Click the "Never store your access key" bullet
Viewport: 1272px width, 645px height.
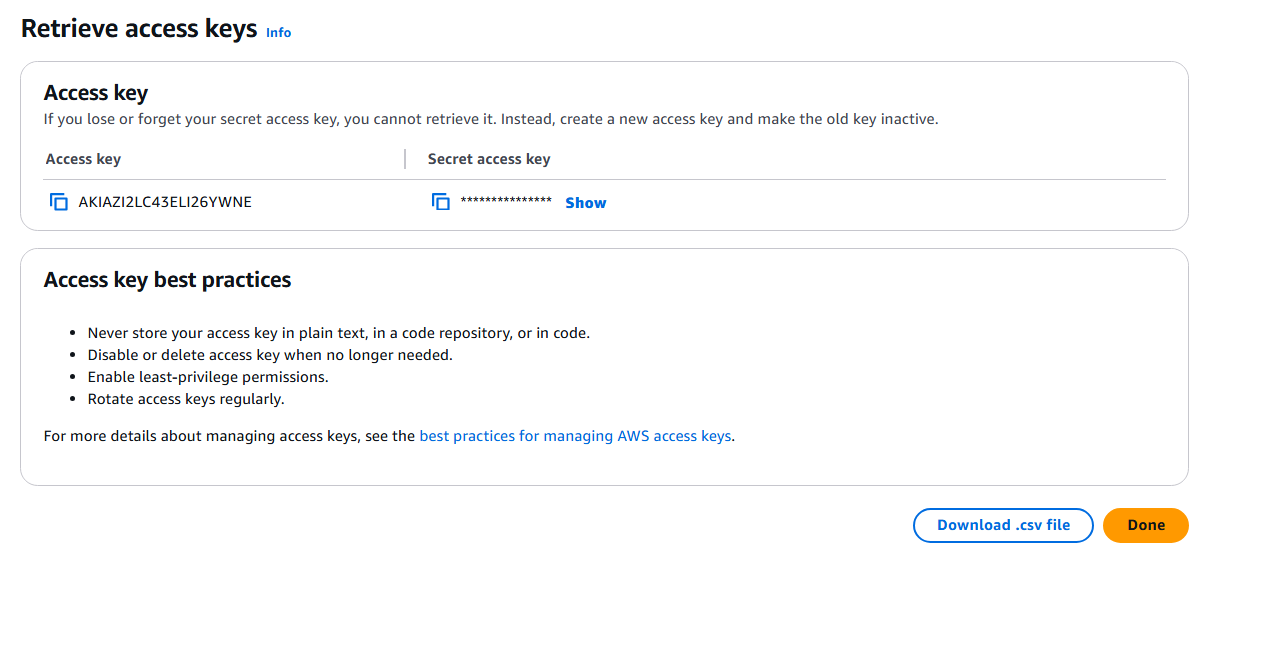338,333
